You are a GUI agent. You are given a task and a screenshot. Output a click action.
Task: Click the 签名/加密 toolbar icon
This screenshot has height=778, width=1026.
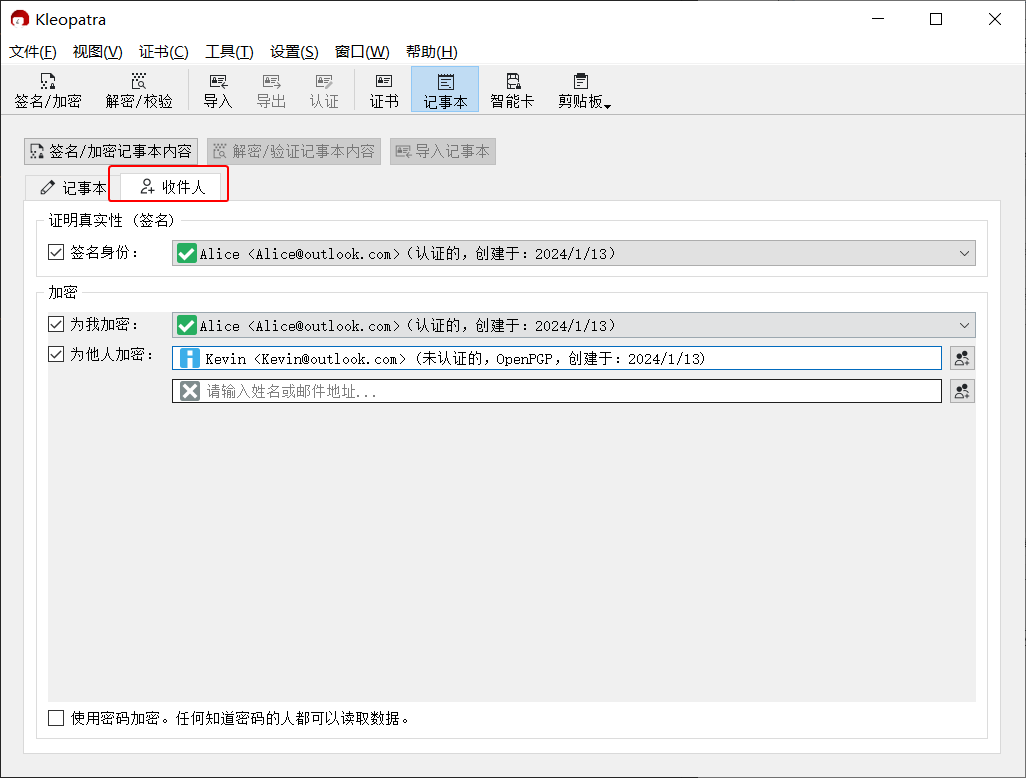click(48, 90)
